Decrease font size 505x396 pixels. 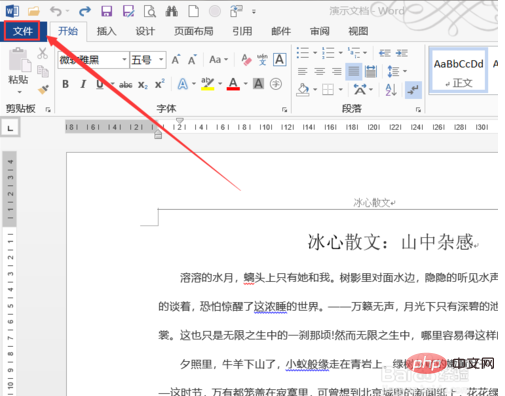tap(192, 60)
